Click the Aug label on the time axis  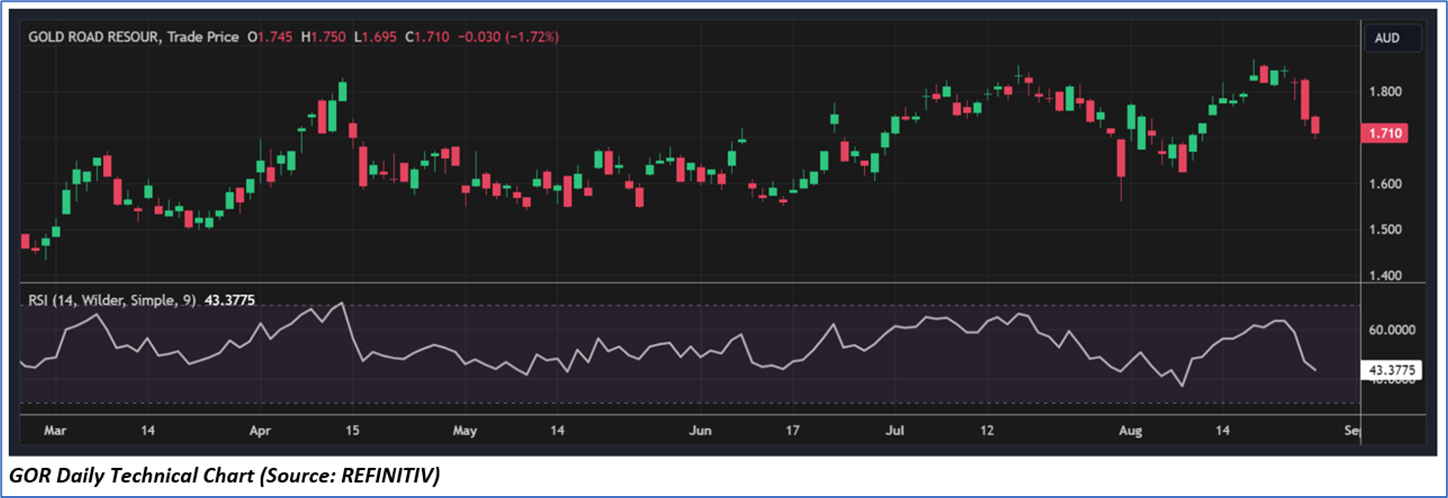pyautogui.click(x=1130, y=430)
